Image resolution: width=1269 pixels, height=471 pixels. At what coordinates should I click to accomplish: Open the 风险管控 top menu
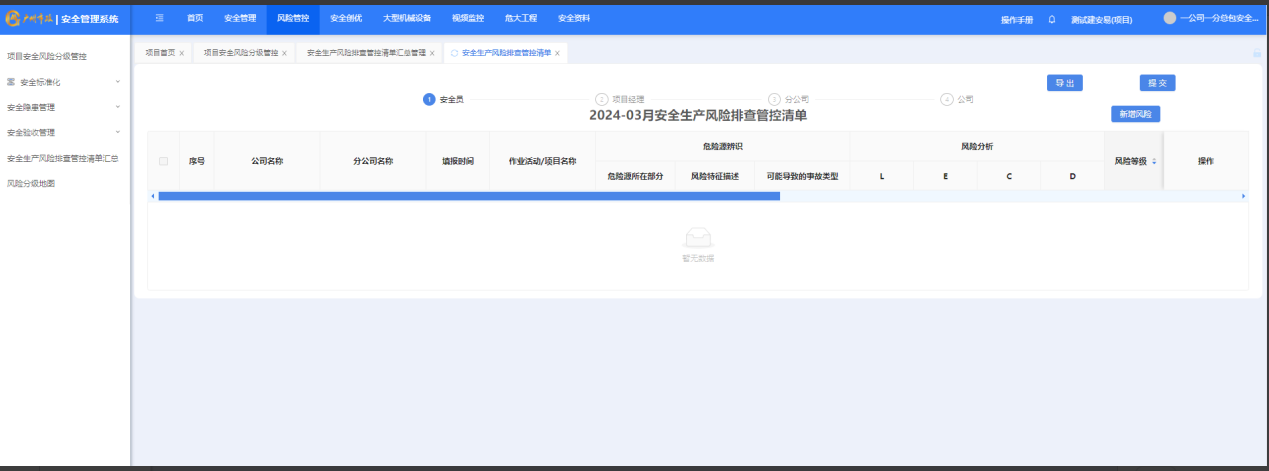tap(293, 18)
